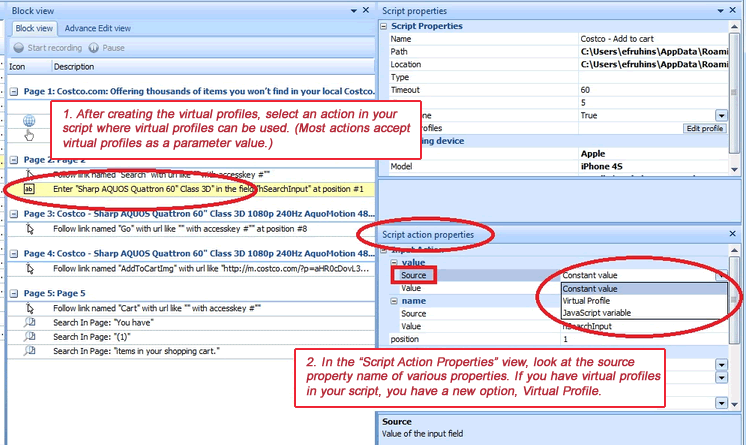The image size is (746, 445).
Task: Click the Name value Costco - Add to cart
Action: pyautogui.click(x=617, y=39)
